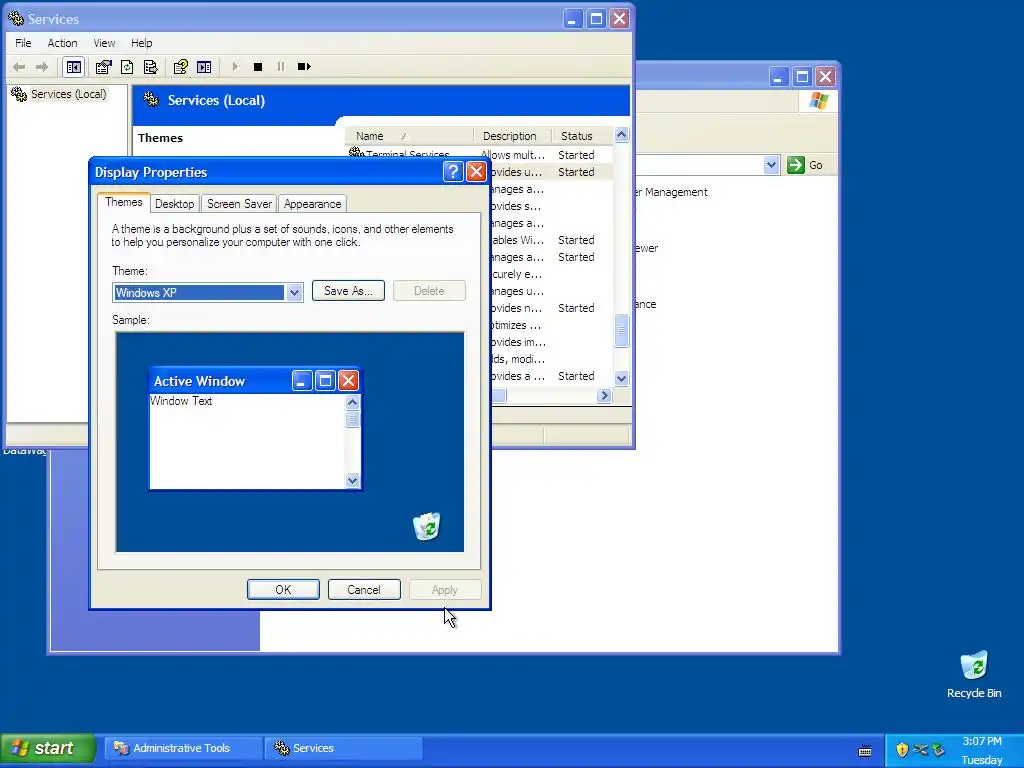
Task: Click Cancel in Display Properties
Action: coord(364,590)
